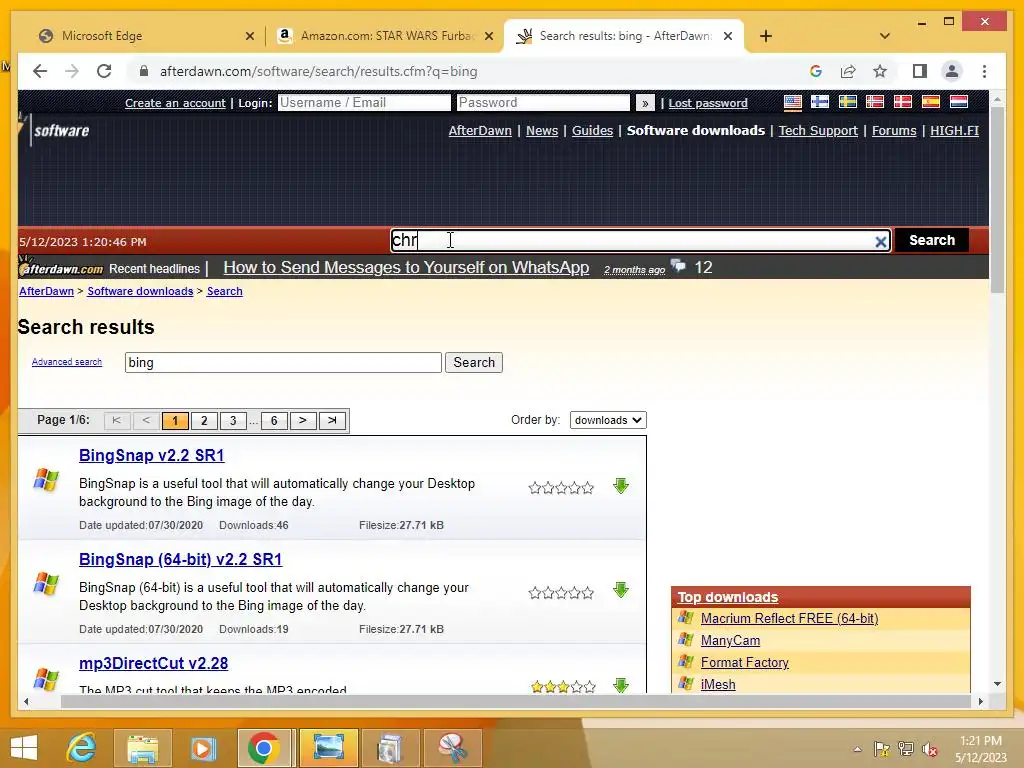
Task: Click the black Search button
Action: [x=932, y=240]
